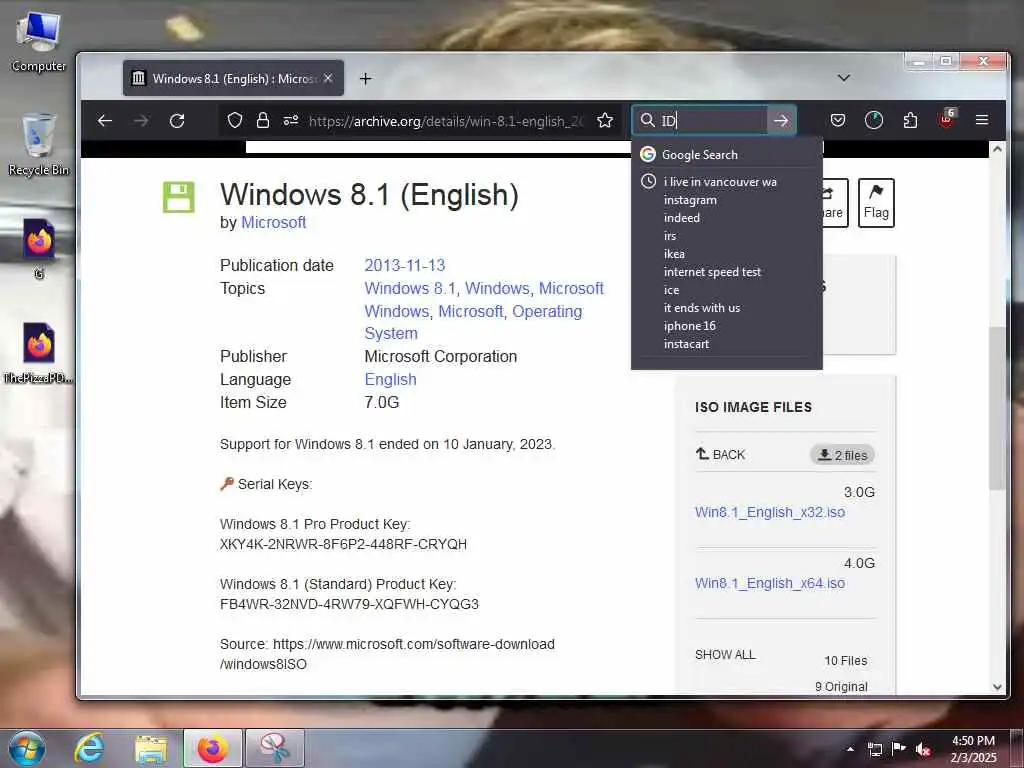
Task: Click the circular Firefox account/profile icon
Action: tap(874, 120)
